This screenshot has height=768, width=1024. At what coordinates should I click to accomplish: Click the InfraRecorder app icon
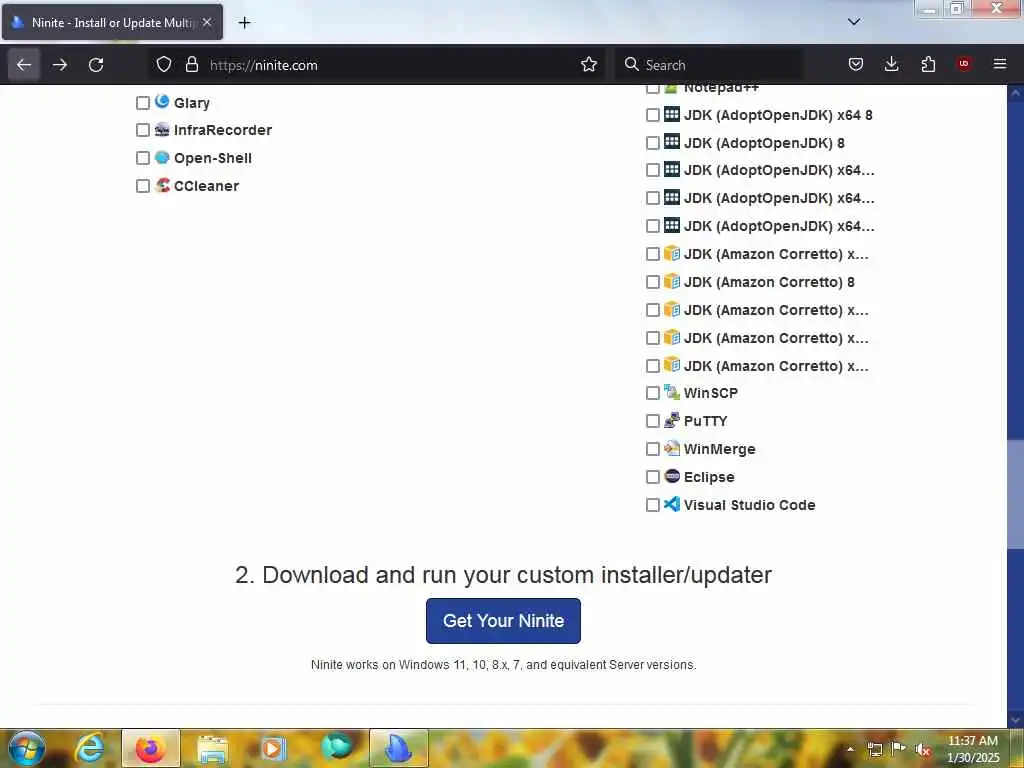(162, 130)
